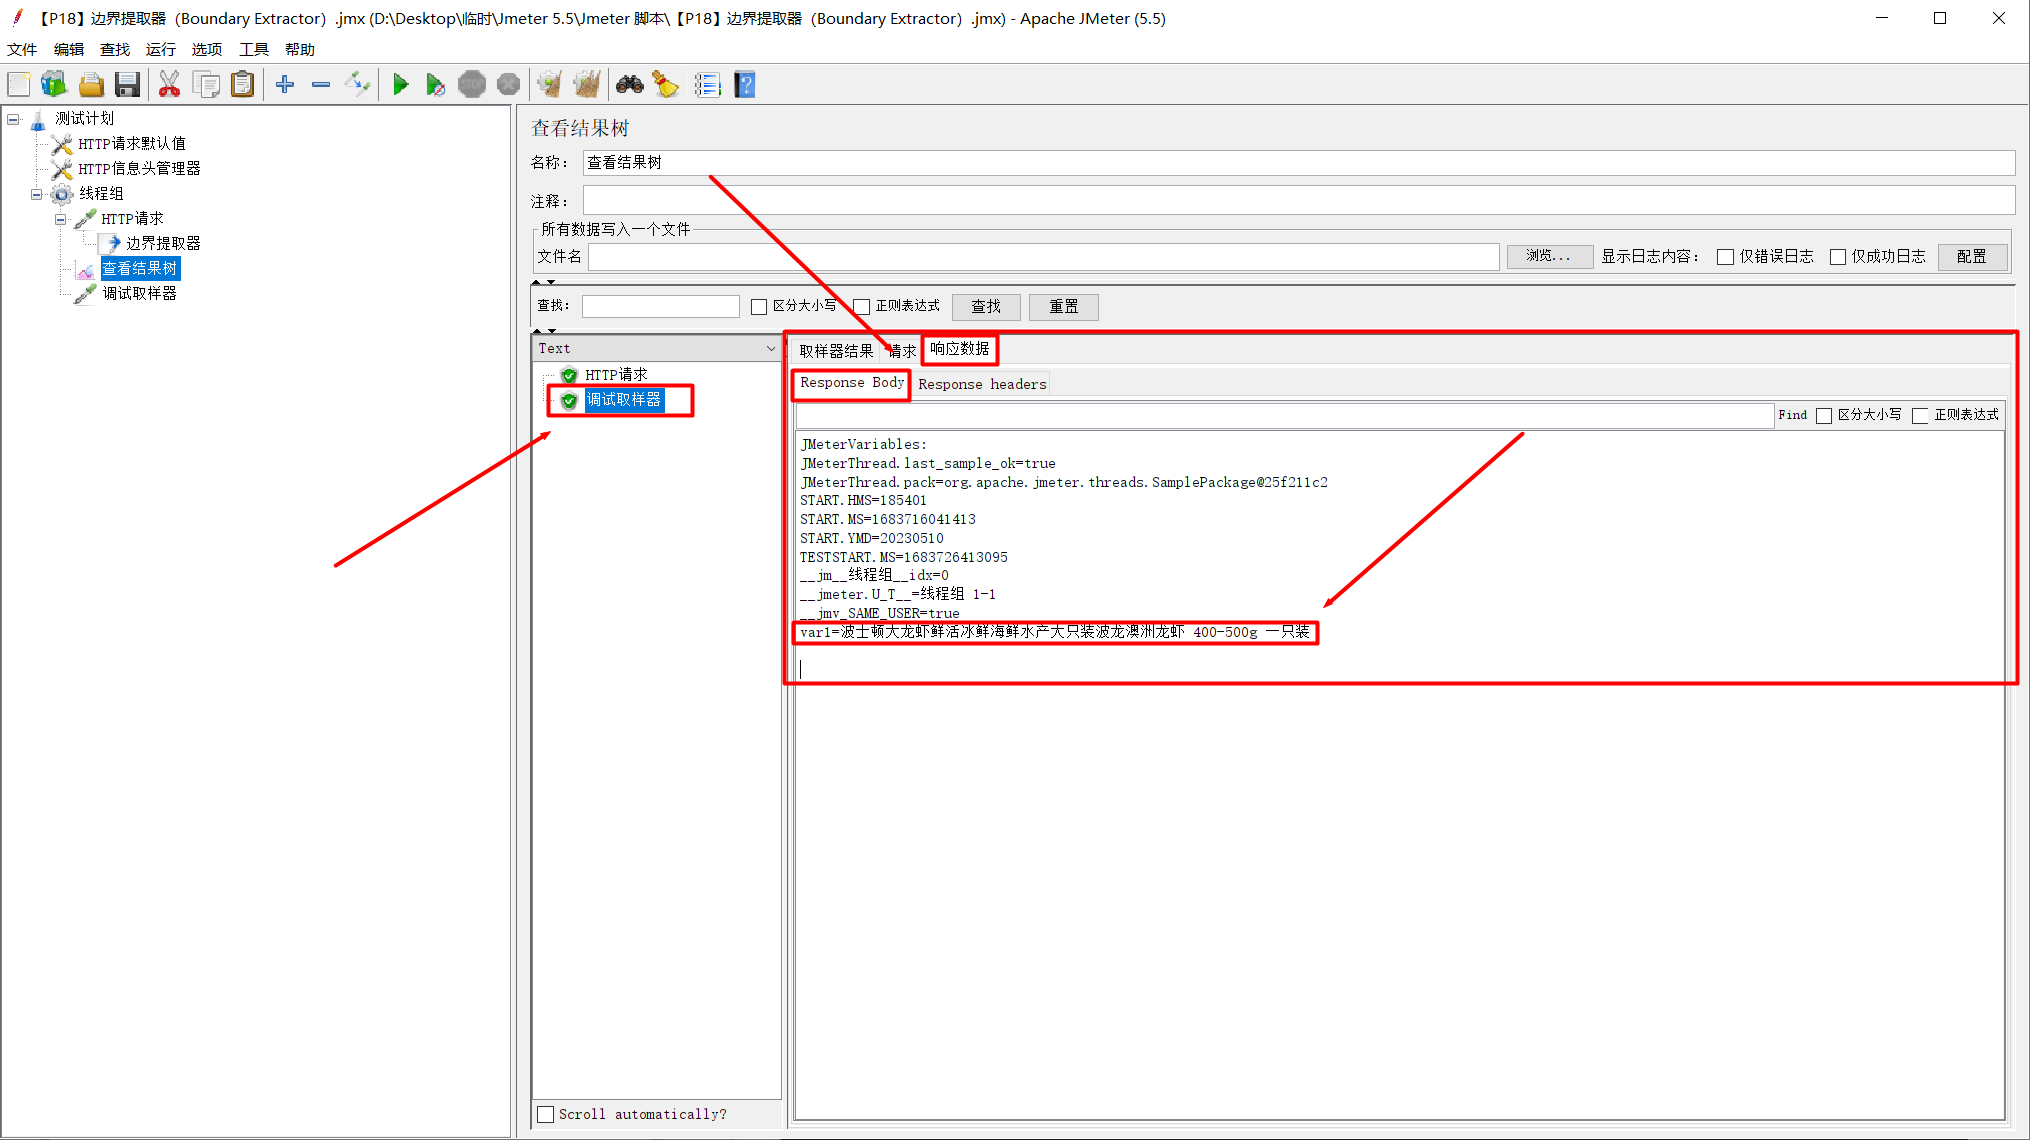Click the 配置 button
The image size is (2030, 1140).
tap(1971, 257)
